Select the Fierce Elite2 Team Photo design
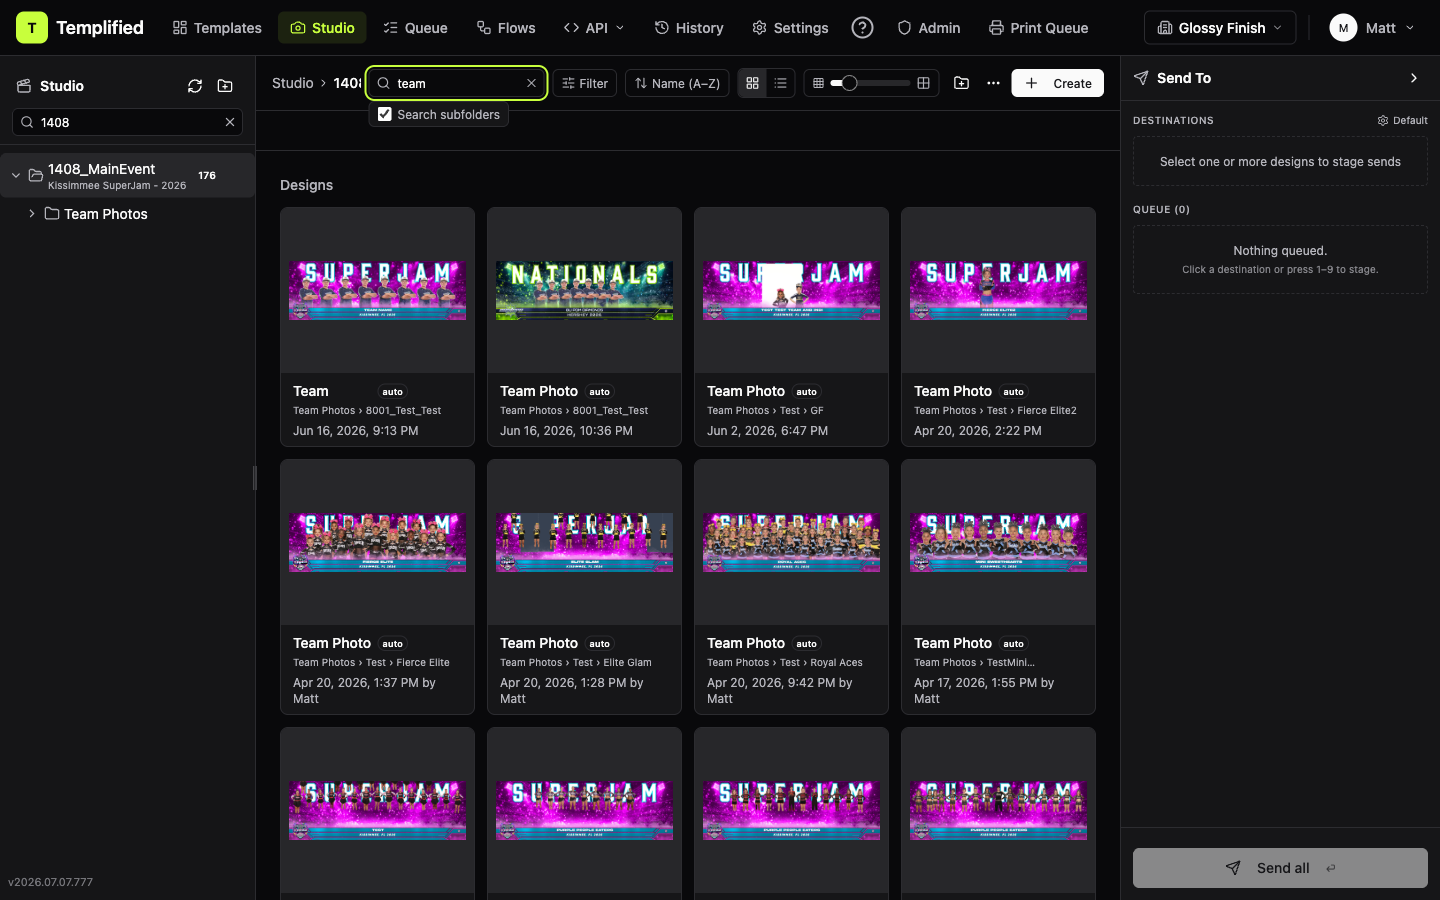 coord(998,327)
